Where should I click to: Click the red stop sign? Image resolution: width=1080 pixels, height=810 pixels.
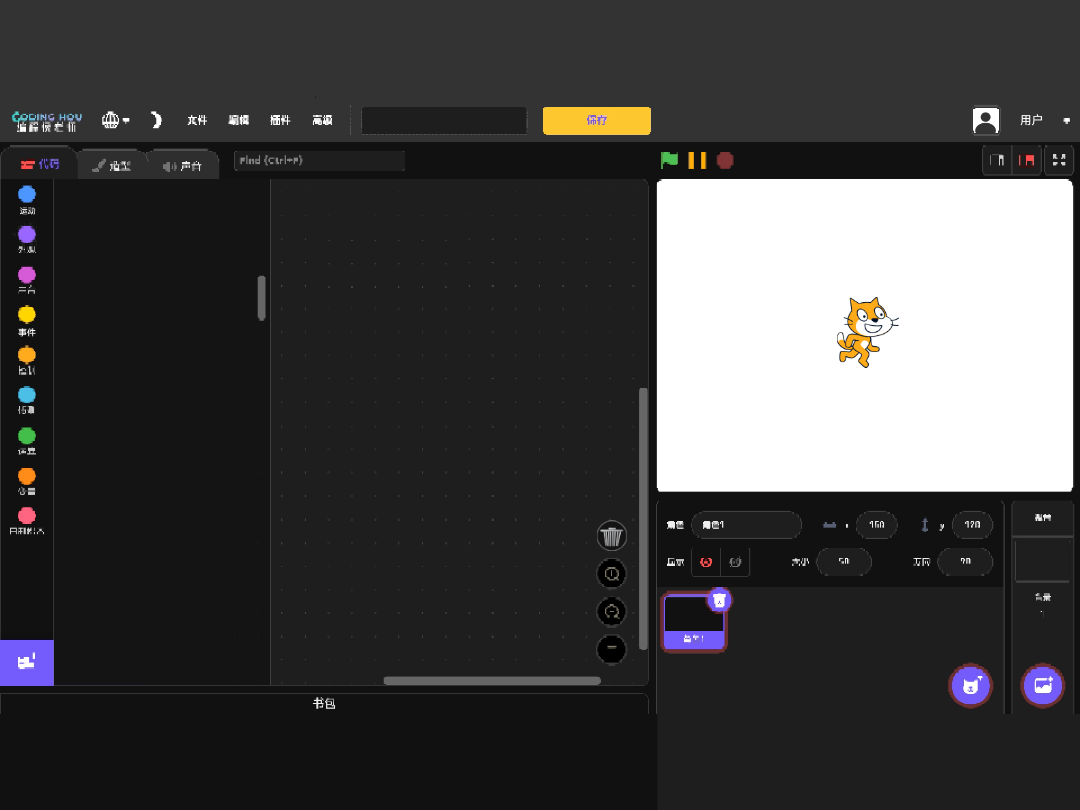pos(725,160)
